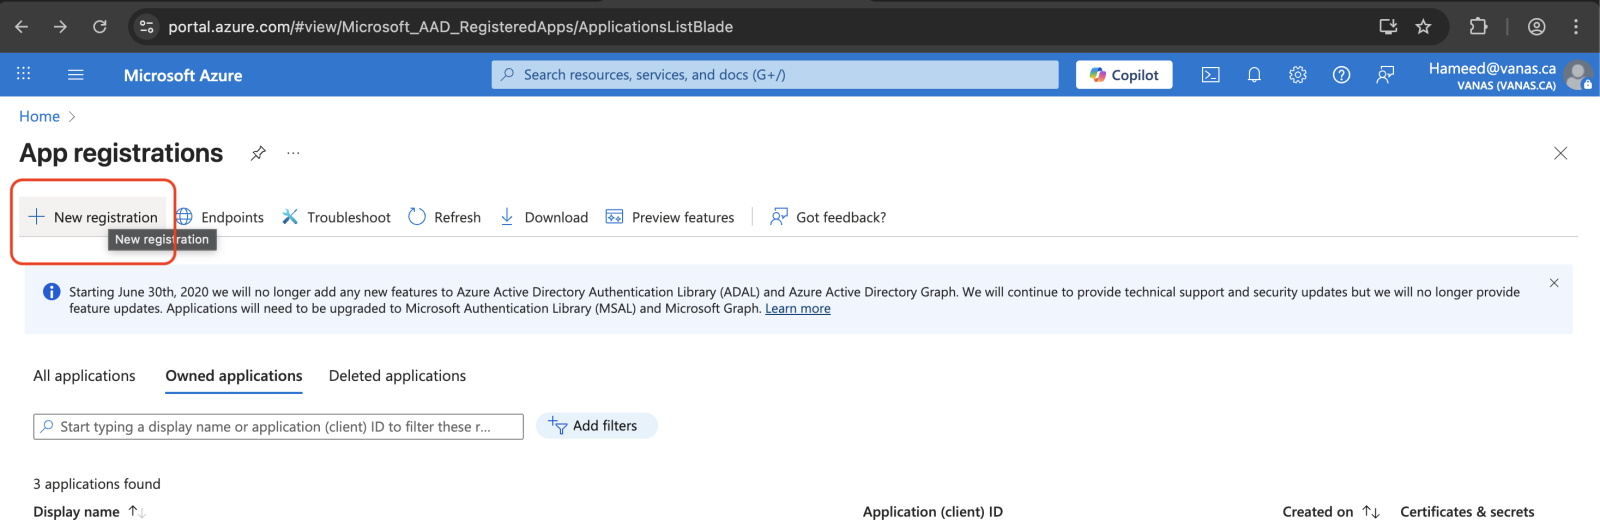Screen dimensions: 1600x527
Task: Open Troubleshoot
Action: tap(336, 217)
